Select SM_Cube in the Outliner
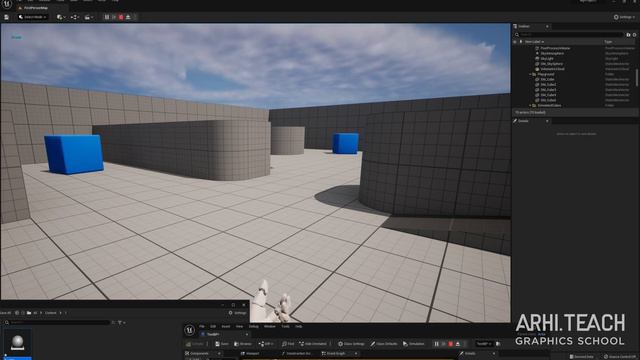The width and height of the screenshot is (640, 360). (x=547, y=80)
